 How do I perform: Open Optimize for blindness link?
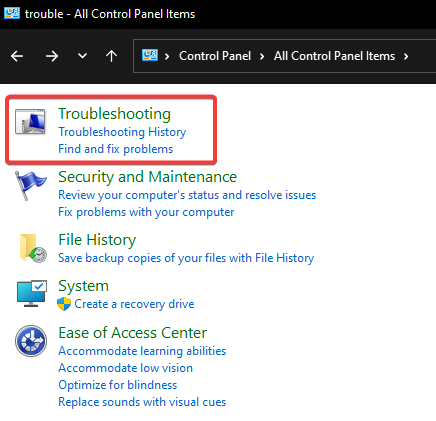point(118,385)
